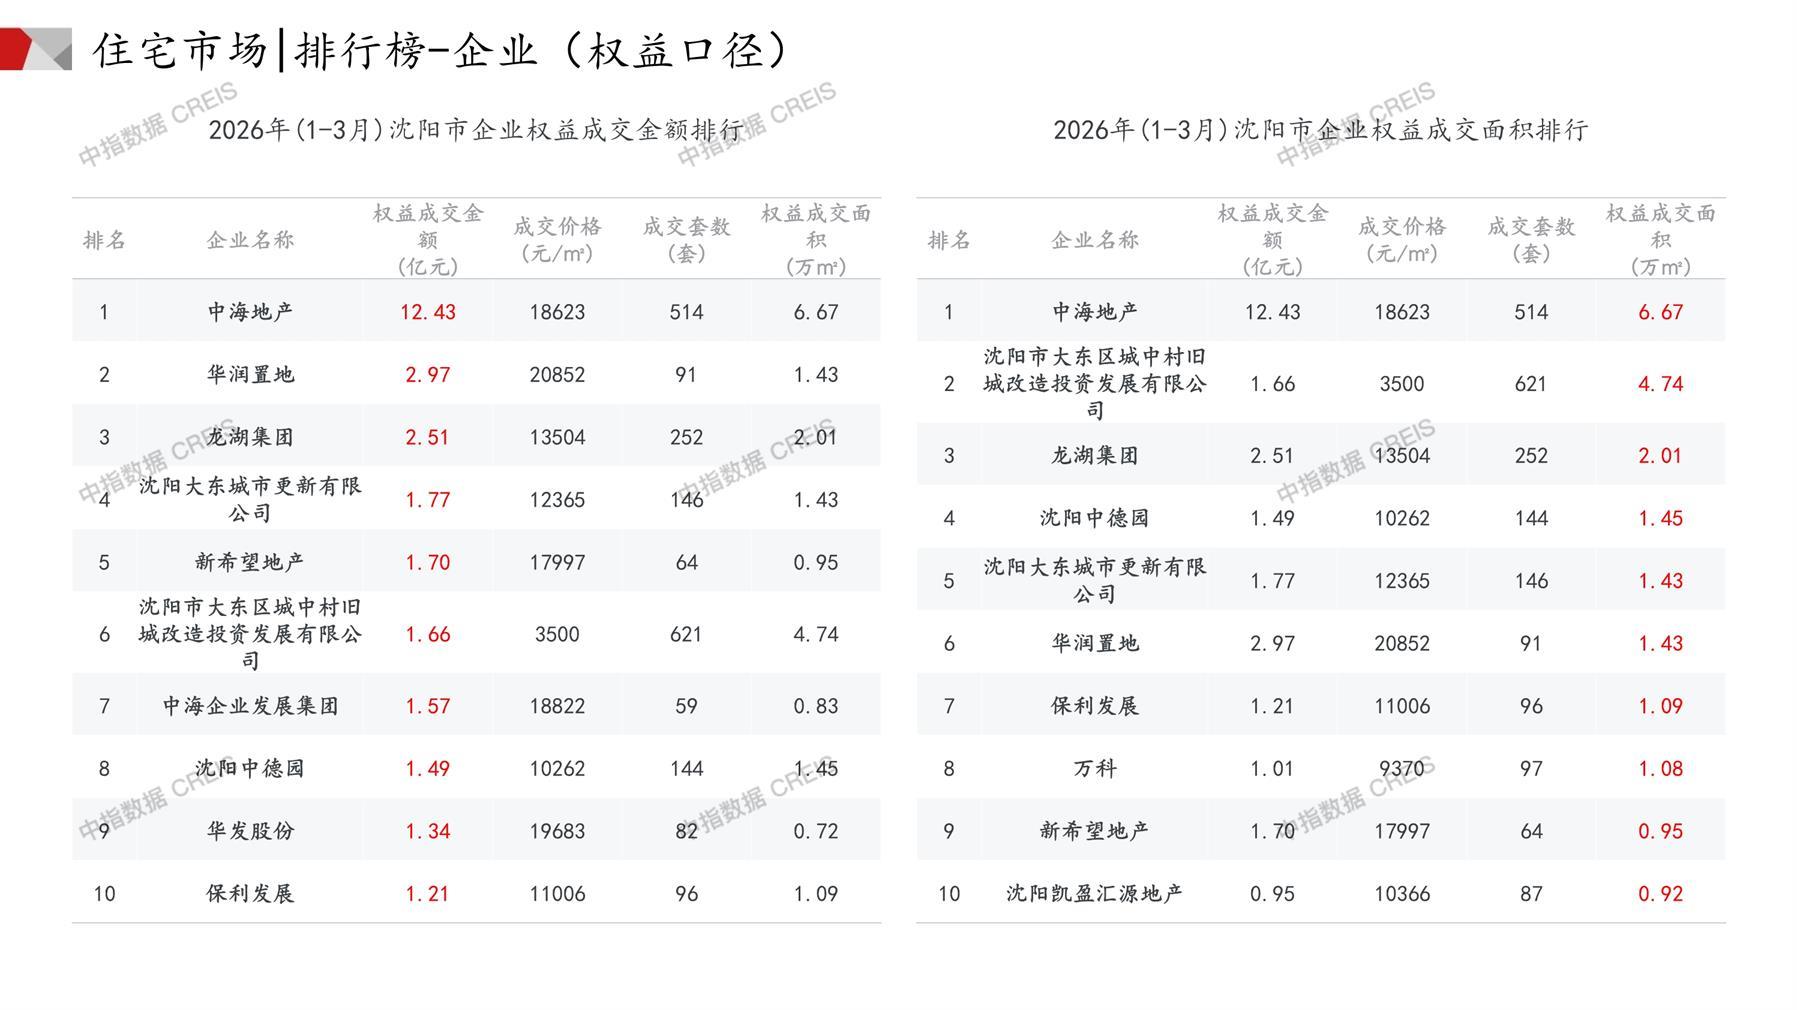Viewport: 1797px width, 1010px height.
Task: Click the red 2.97 amount for 华润置地
Action: pyautogui.click(x=427, y=375)
